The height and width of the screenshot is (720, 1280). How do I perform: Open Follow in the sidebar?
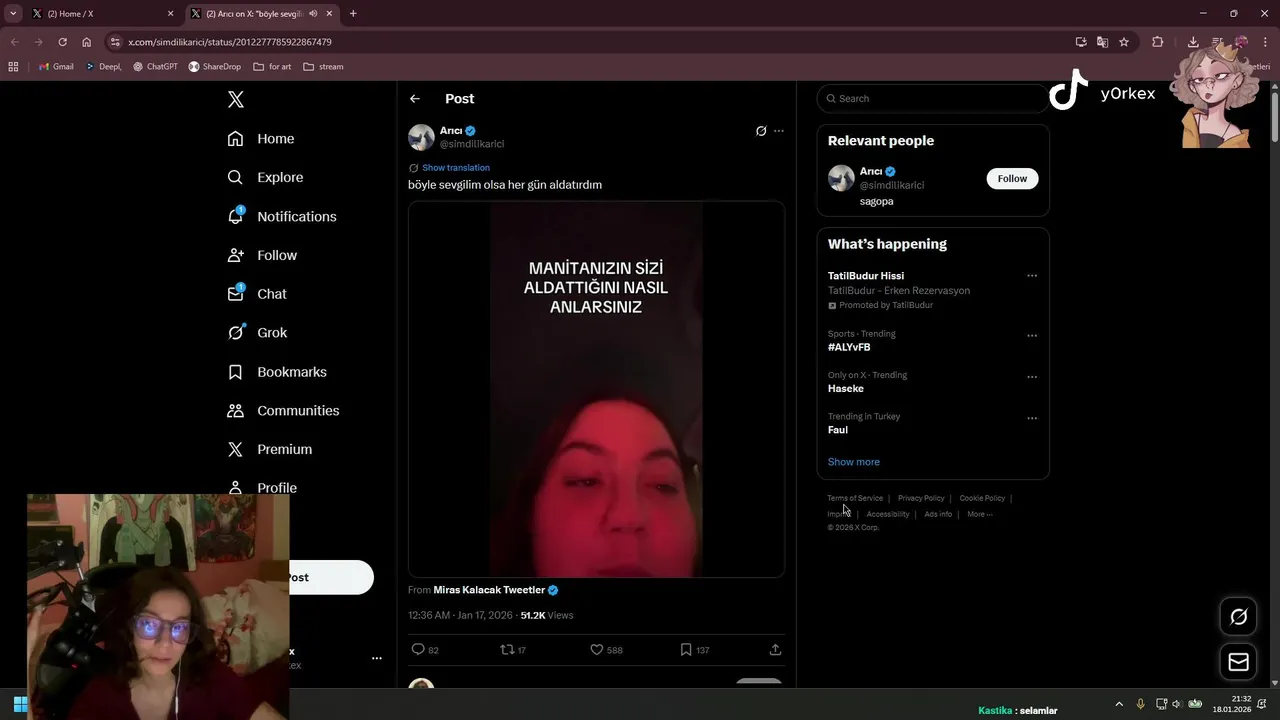click(x=262, y=255)
